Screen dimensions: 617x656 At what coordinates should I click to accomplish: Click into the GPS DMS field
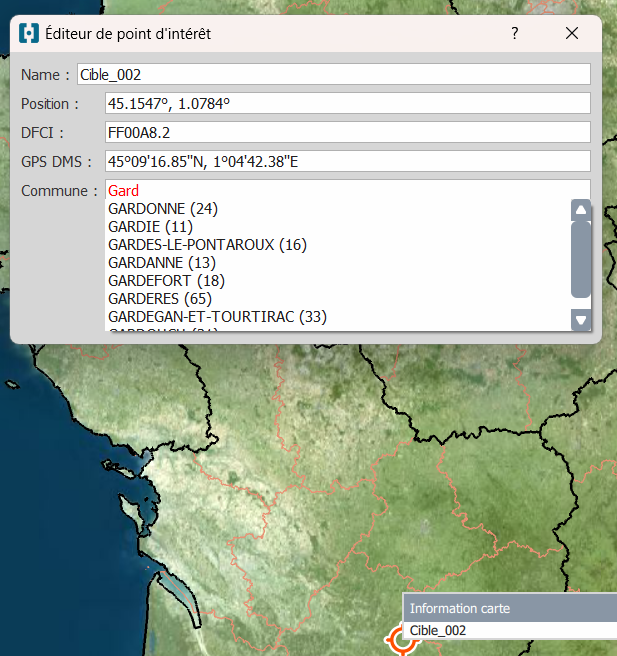coord(347,162)
